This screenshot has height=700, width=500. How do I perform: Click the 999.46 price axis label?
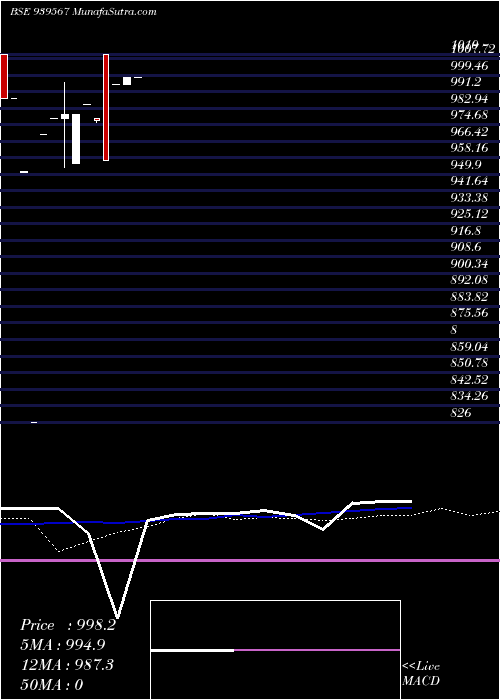469,66
